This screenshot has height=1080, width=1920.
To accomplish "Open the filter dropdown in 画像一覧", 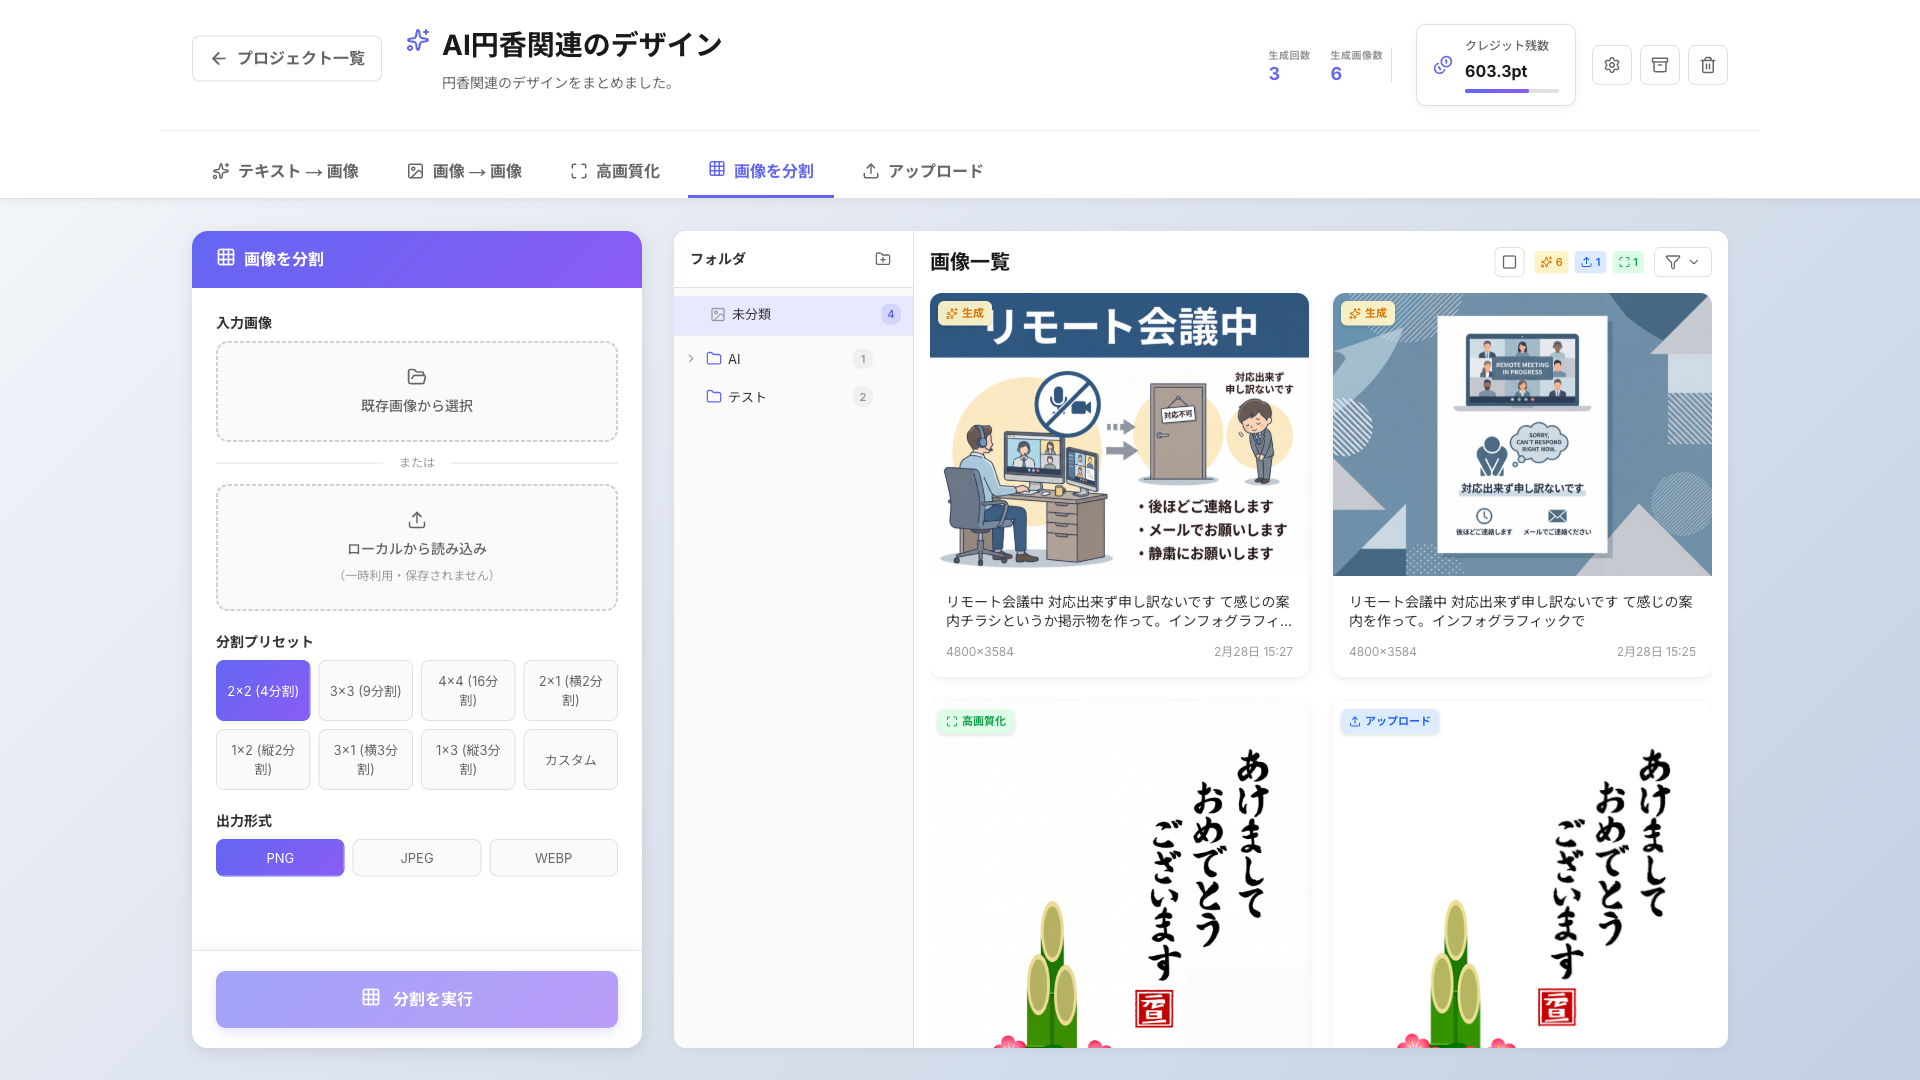I will (x=1682, y=262).
